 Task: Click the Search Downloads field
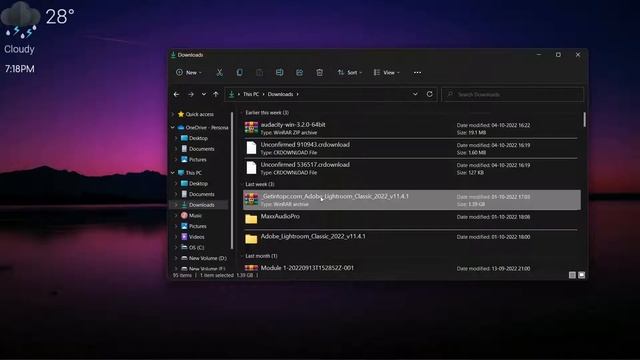tap(513, 94)
